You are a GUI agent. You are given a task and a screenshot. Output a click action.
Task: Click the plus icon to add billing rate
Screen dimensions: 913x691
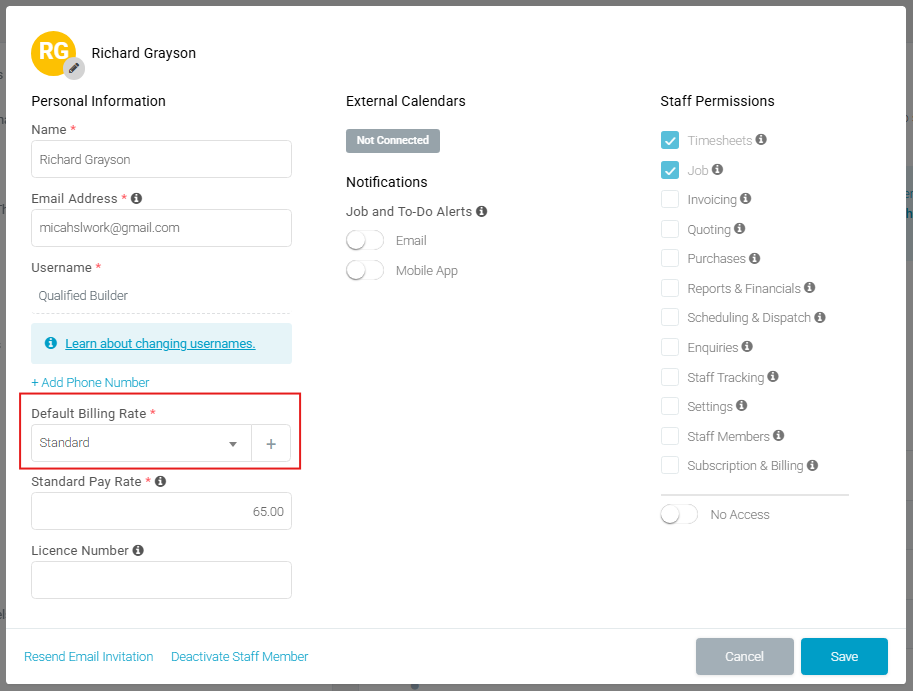click(271, 443)
